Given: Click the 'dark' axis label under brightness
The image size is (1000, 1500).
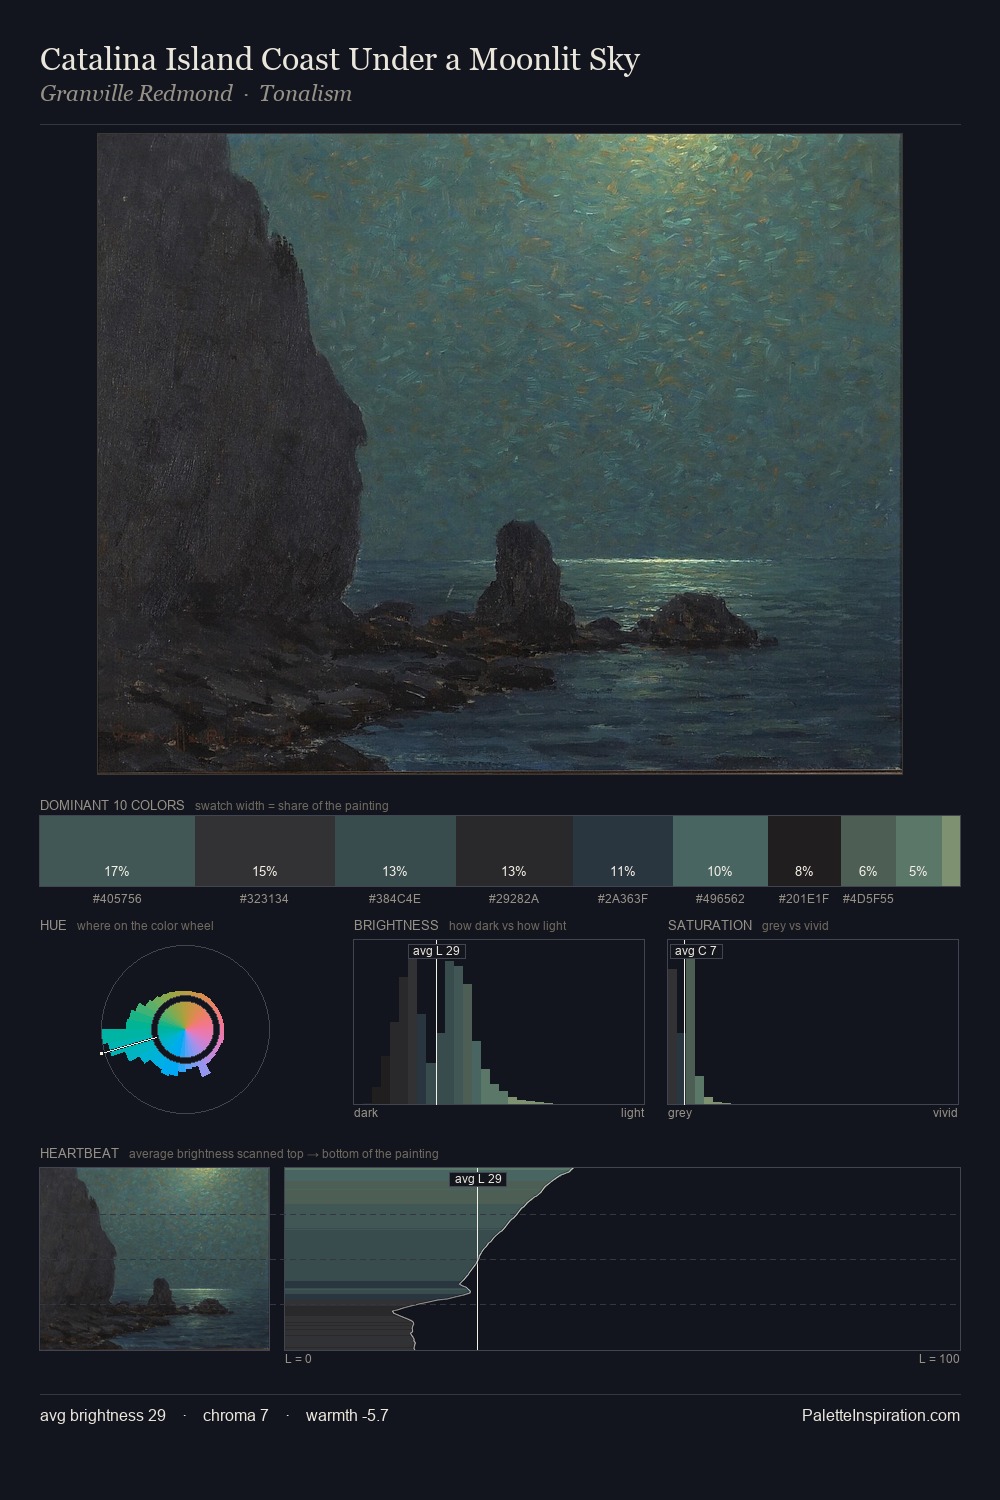Looking at the screenshot, I should (366, 1113).
